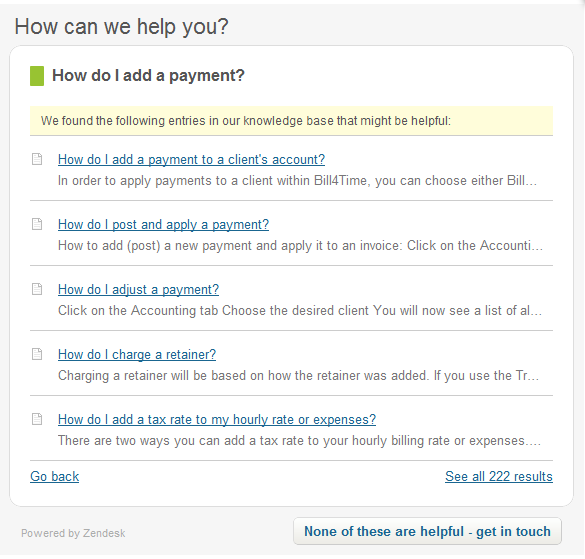The image size is (585, 559).
Task: Open "How do I add a payment to a client's account?"
Action: tap(191, 159)
